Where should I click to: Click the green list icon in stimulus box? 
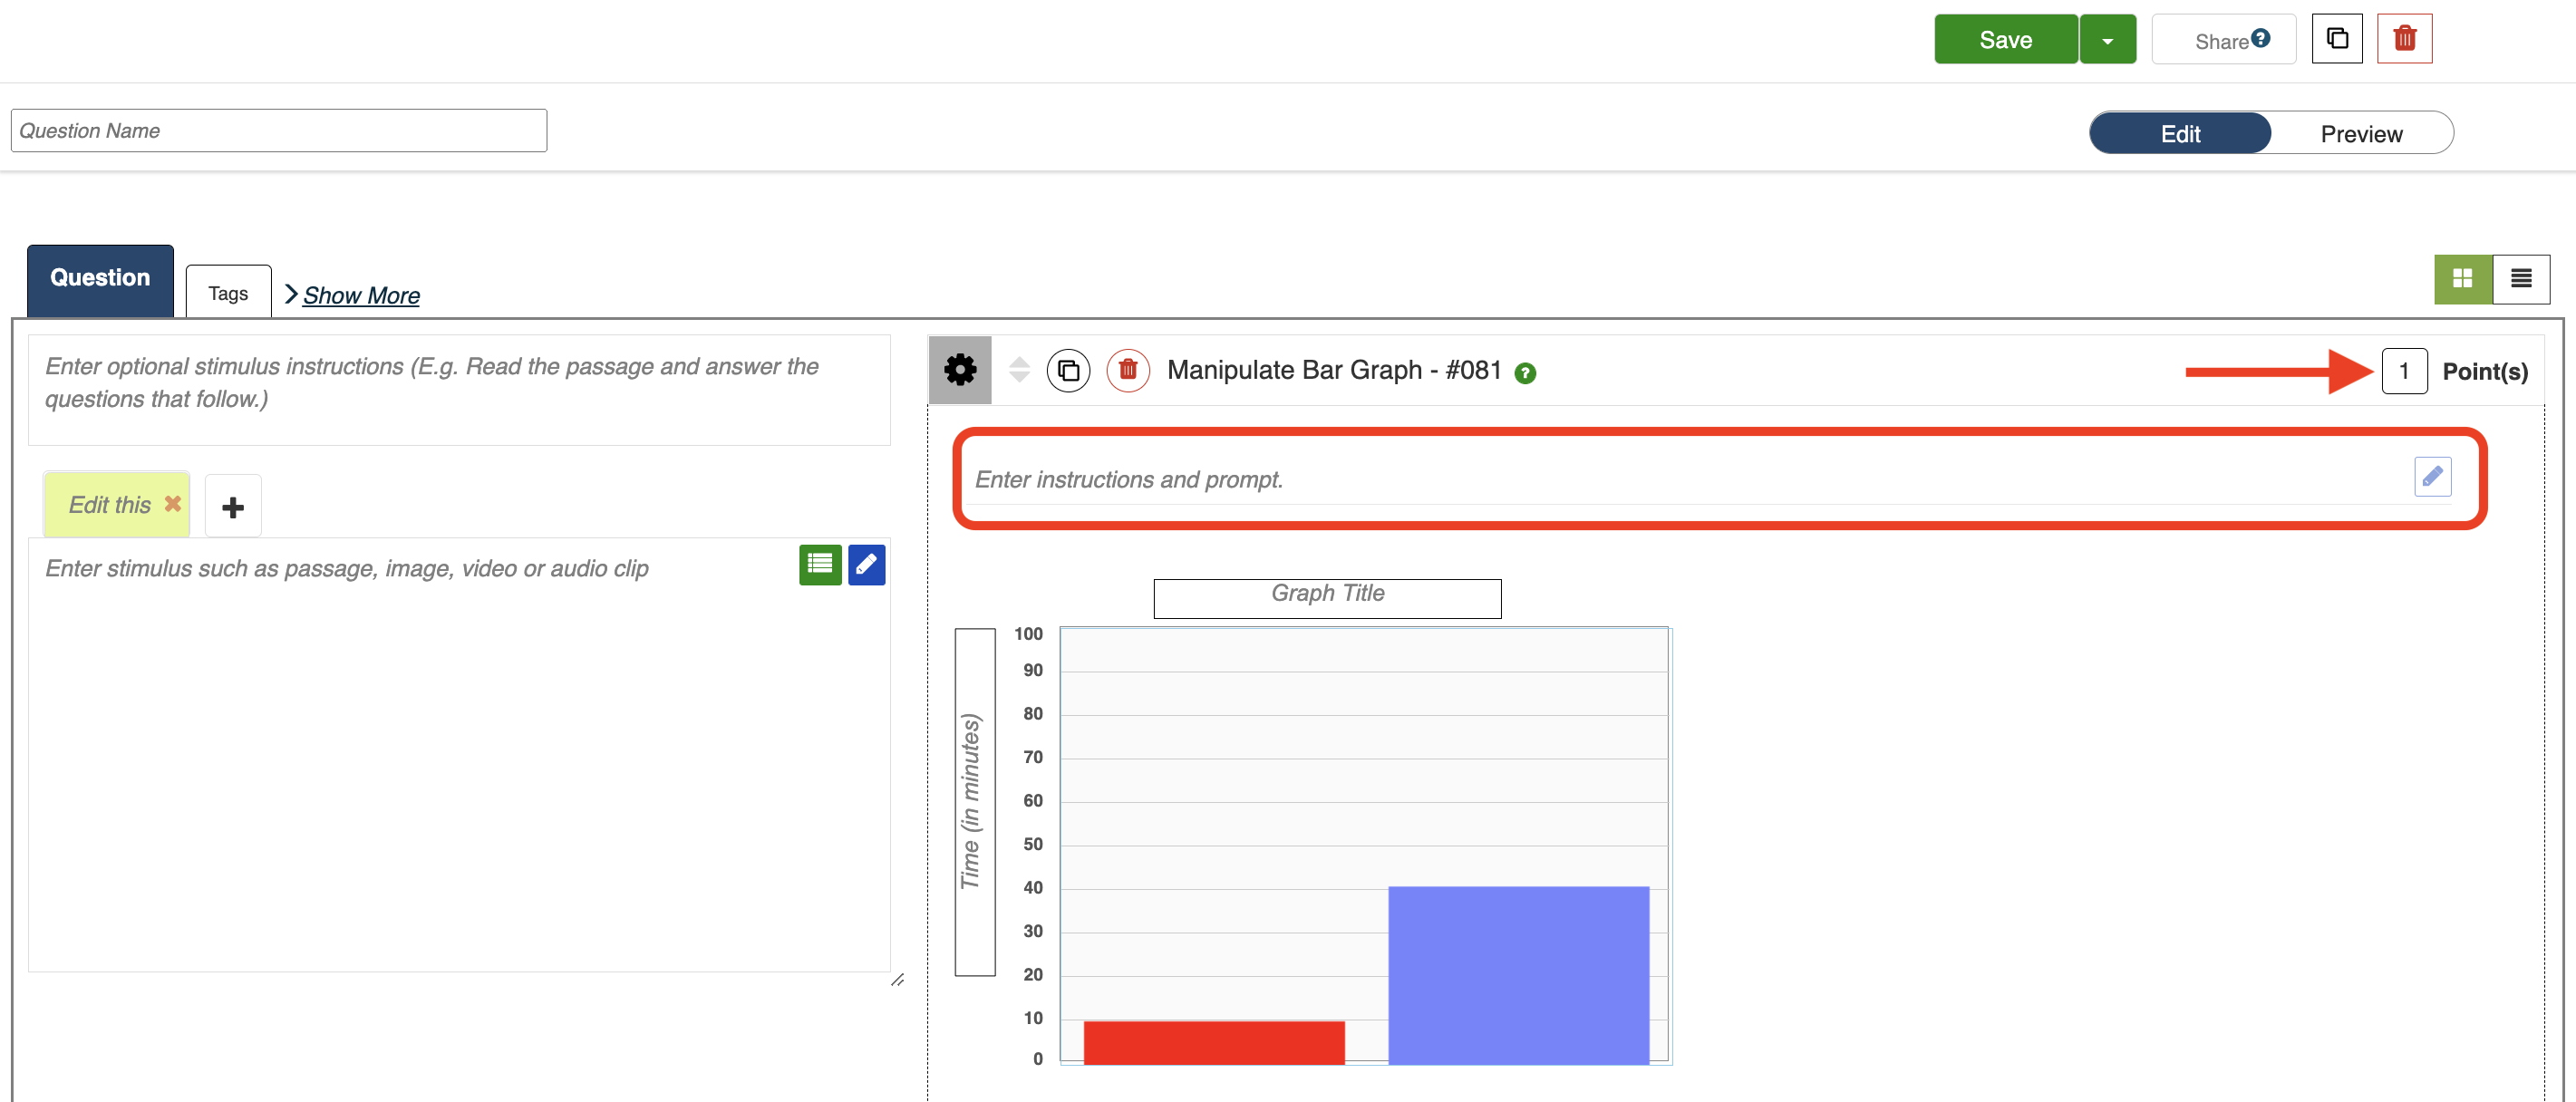click(819, 565)
